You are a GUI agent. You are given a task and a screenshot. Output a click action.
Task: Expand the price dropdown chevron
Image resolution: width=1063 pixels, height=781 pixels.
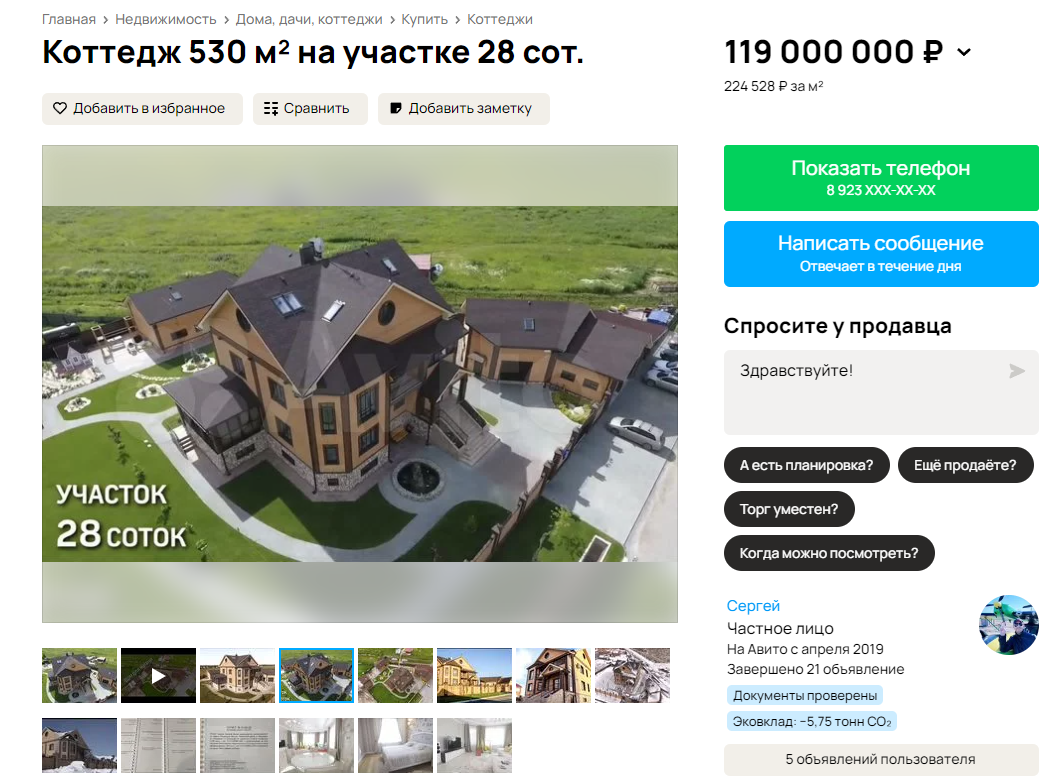pyautogui.click(x=964, y=52)
